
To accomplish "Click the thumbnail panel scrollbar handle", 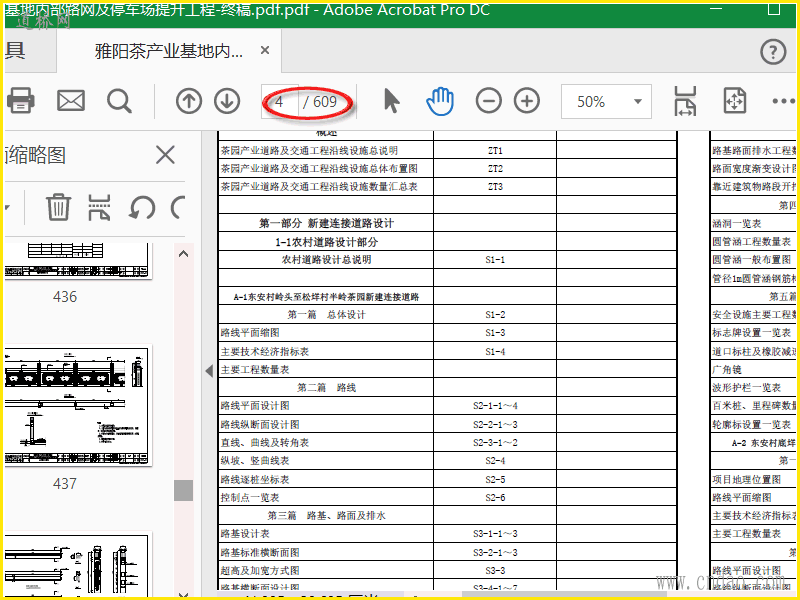I will pyautogui.click(x=184, y=490).
